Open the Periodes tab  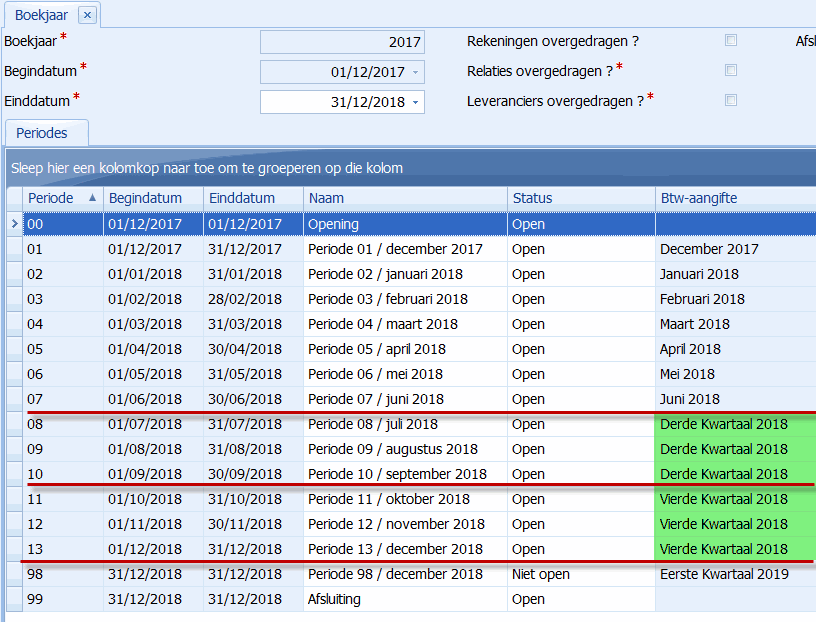(42, 133)
